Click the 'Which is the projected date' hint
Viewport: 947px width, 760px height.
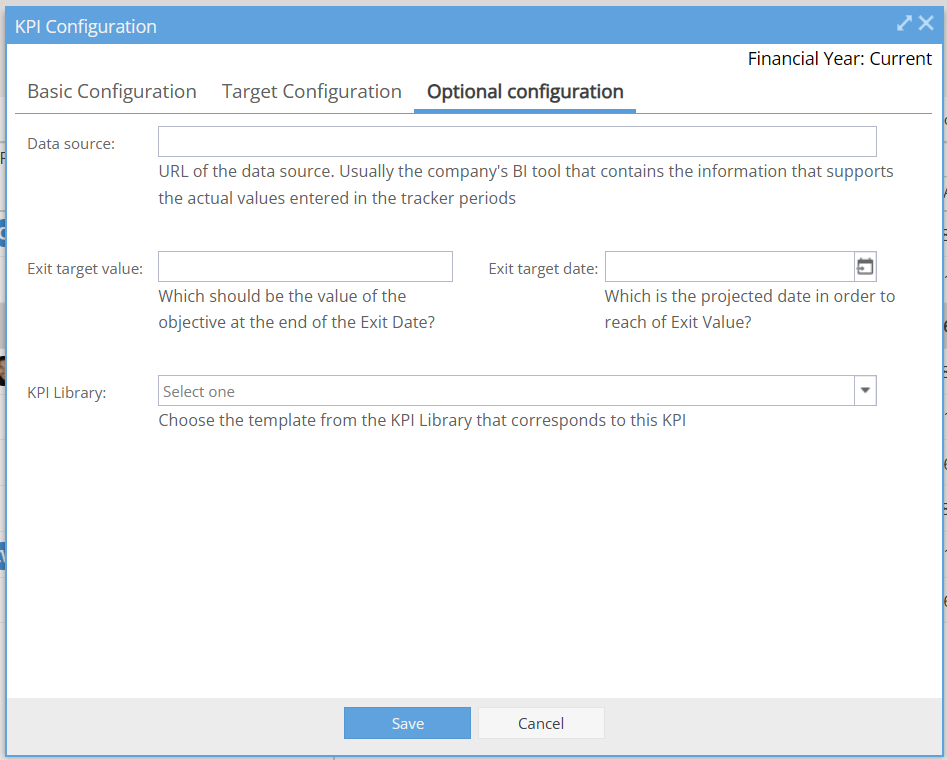750,309
